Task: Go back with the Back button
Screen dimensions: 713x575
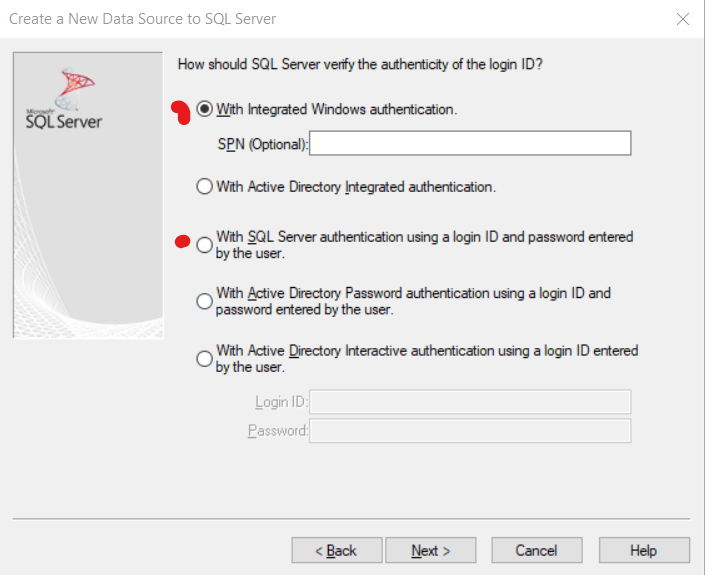Action: click(337, 550)
